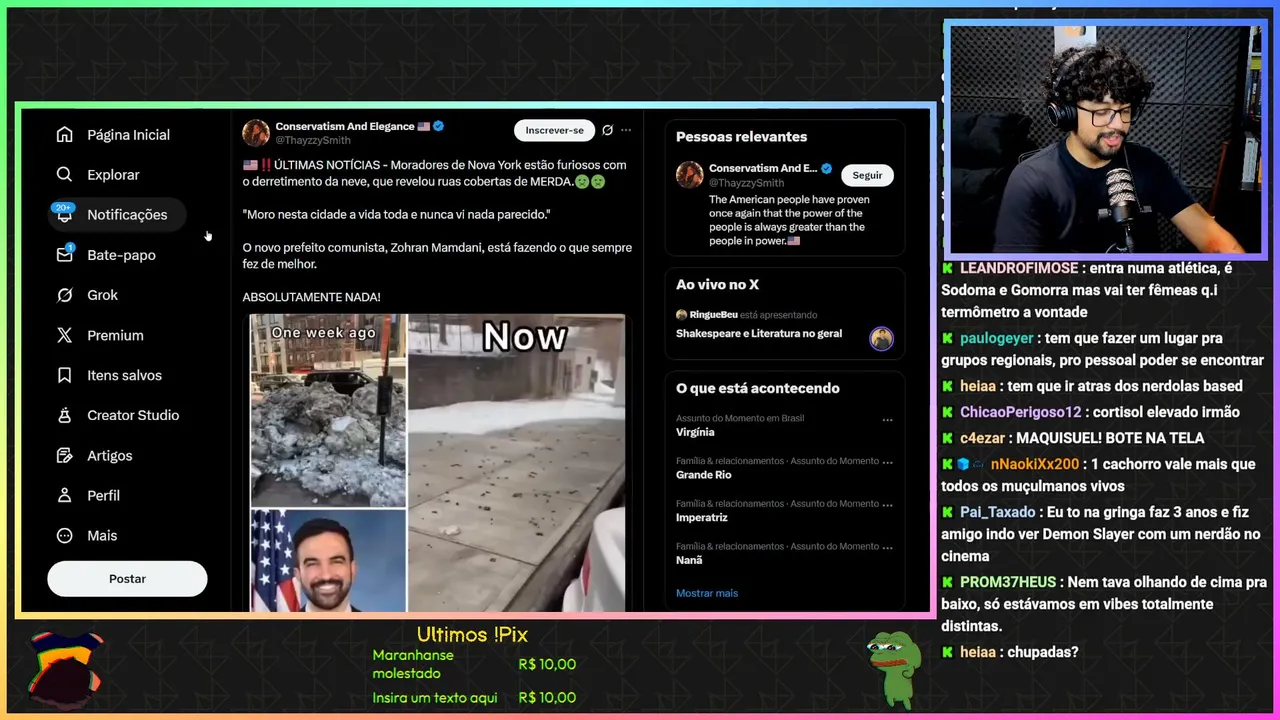
Task: Click the Grok icon beside Inscrever-se
Action: 607,130
